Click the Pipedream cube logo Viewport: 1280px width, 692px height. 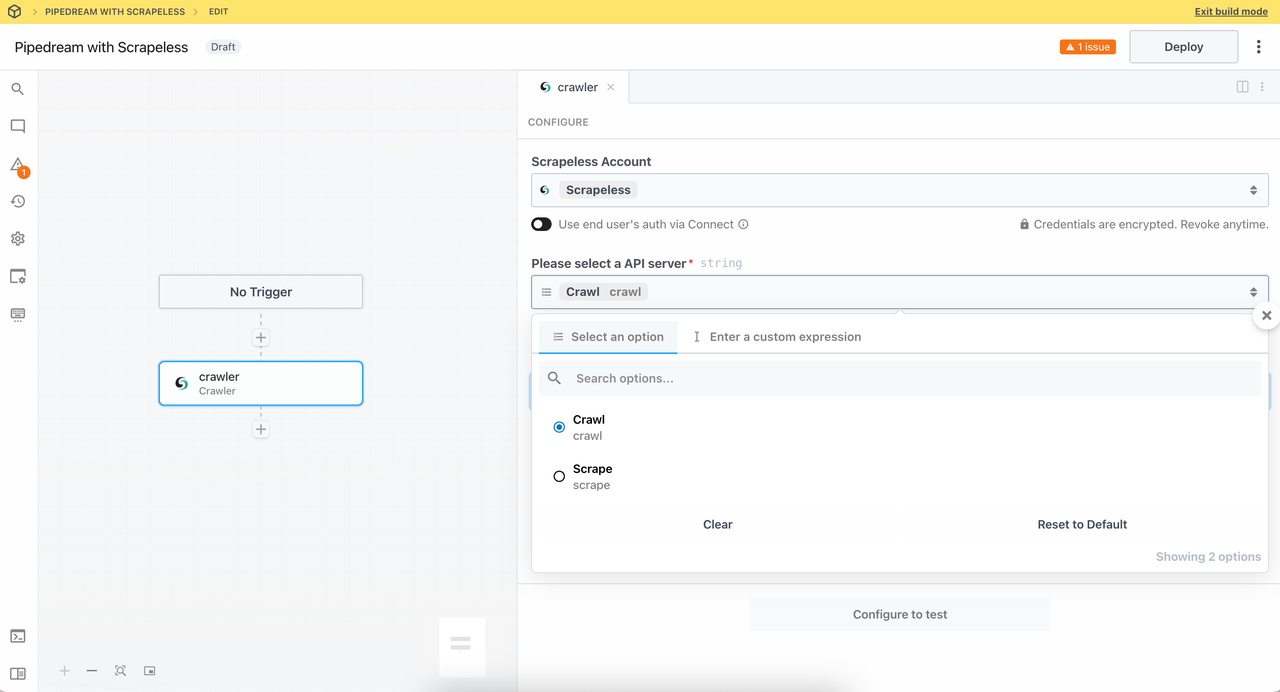14,12
